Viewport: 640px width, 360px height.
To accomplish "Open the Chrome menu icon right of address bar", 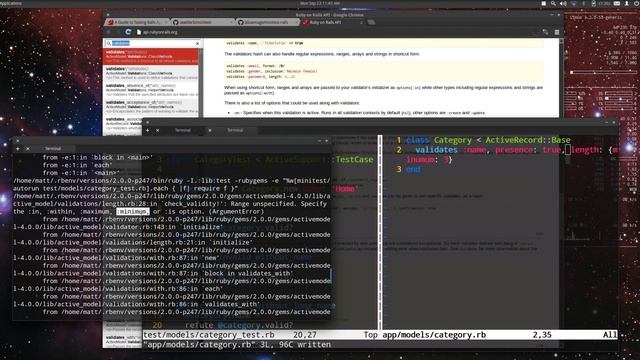I will (557, 32).
